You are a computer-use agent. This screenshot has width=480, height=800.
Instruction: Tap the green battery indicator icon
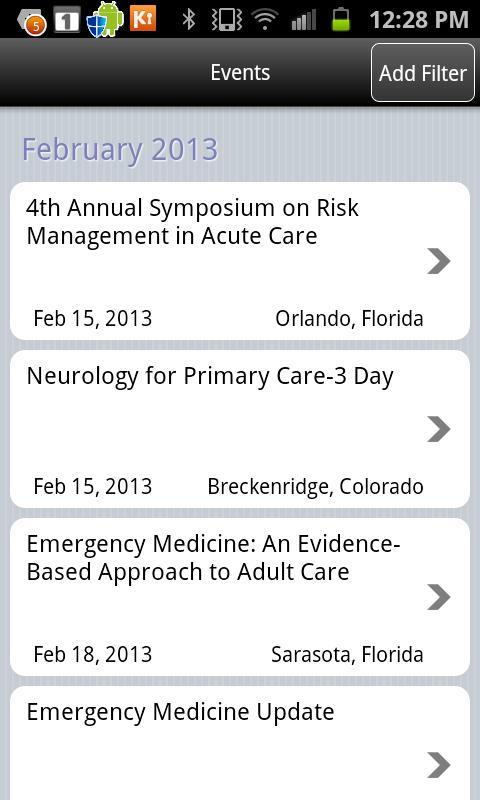(x=341, y=19)
